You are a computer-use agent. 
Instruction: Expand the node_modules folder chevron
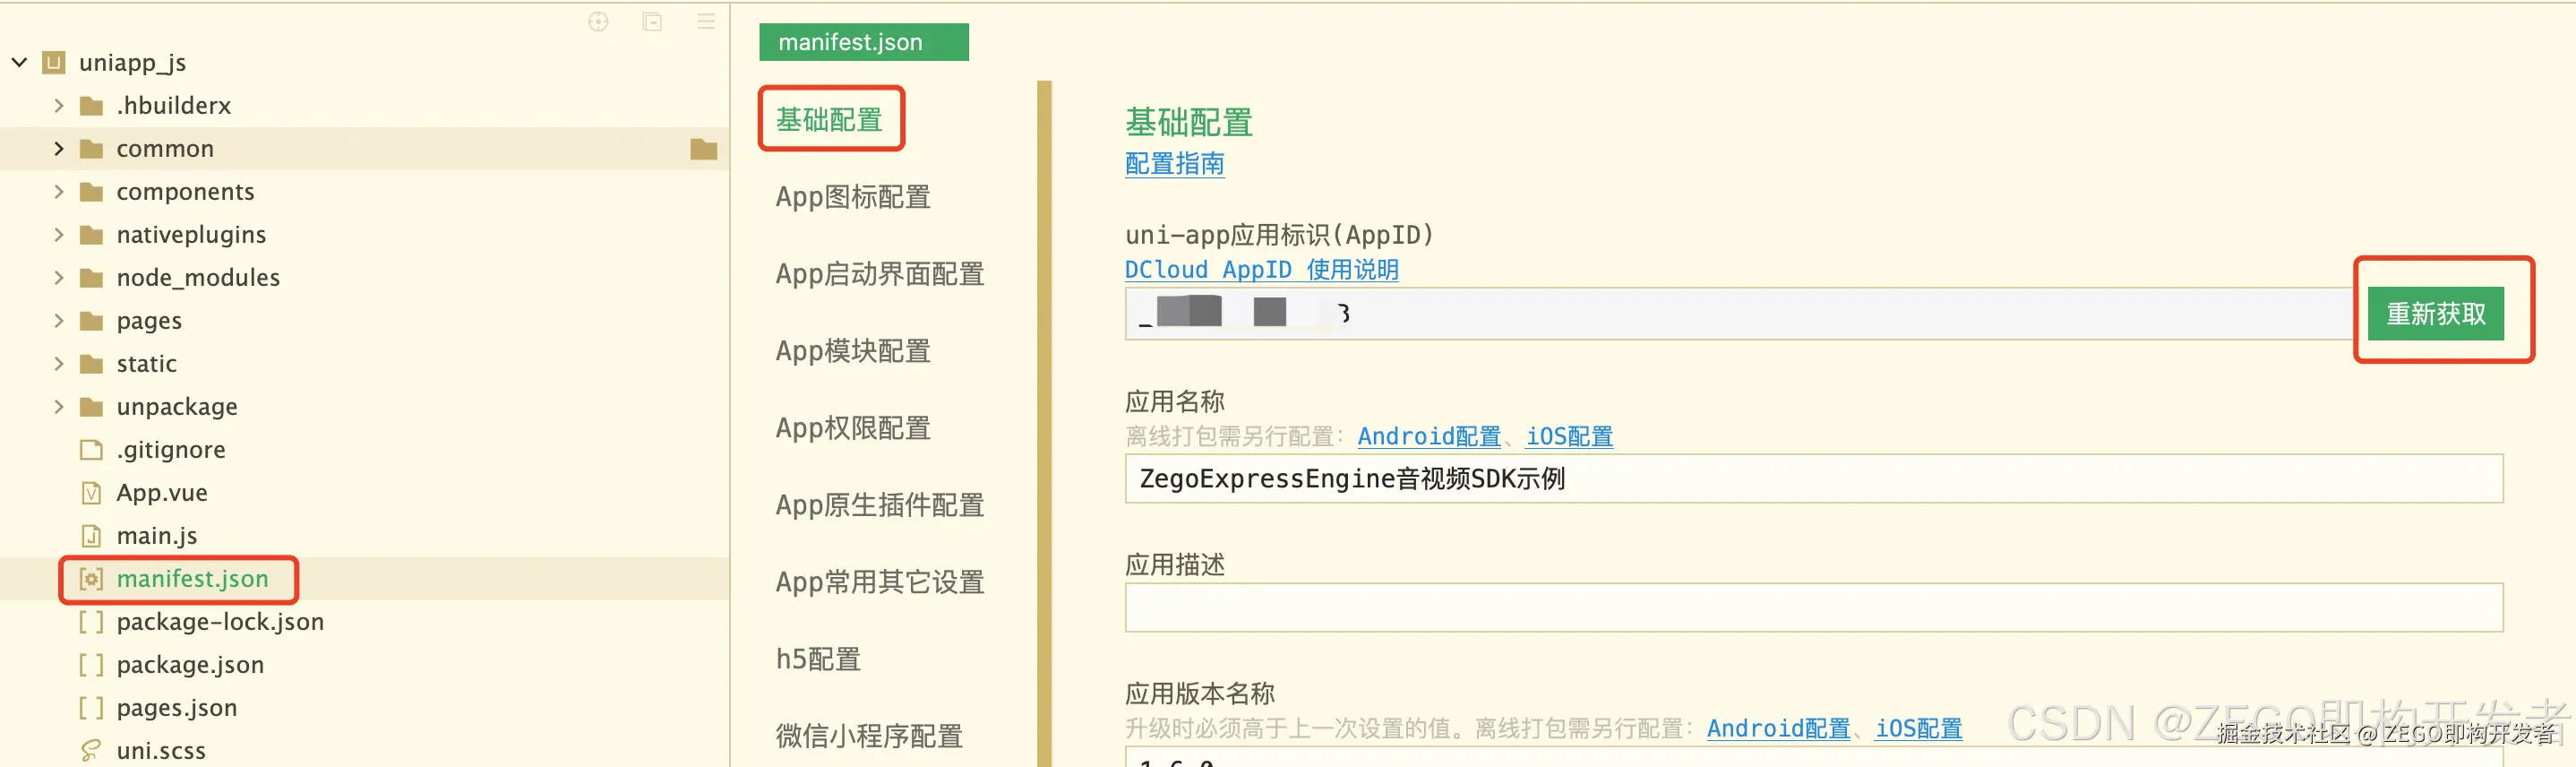[58, 278]
